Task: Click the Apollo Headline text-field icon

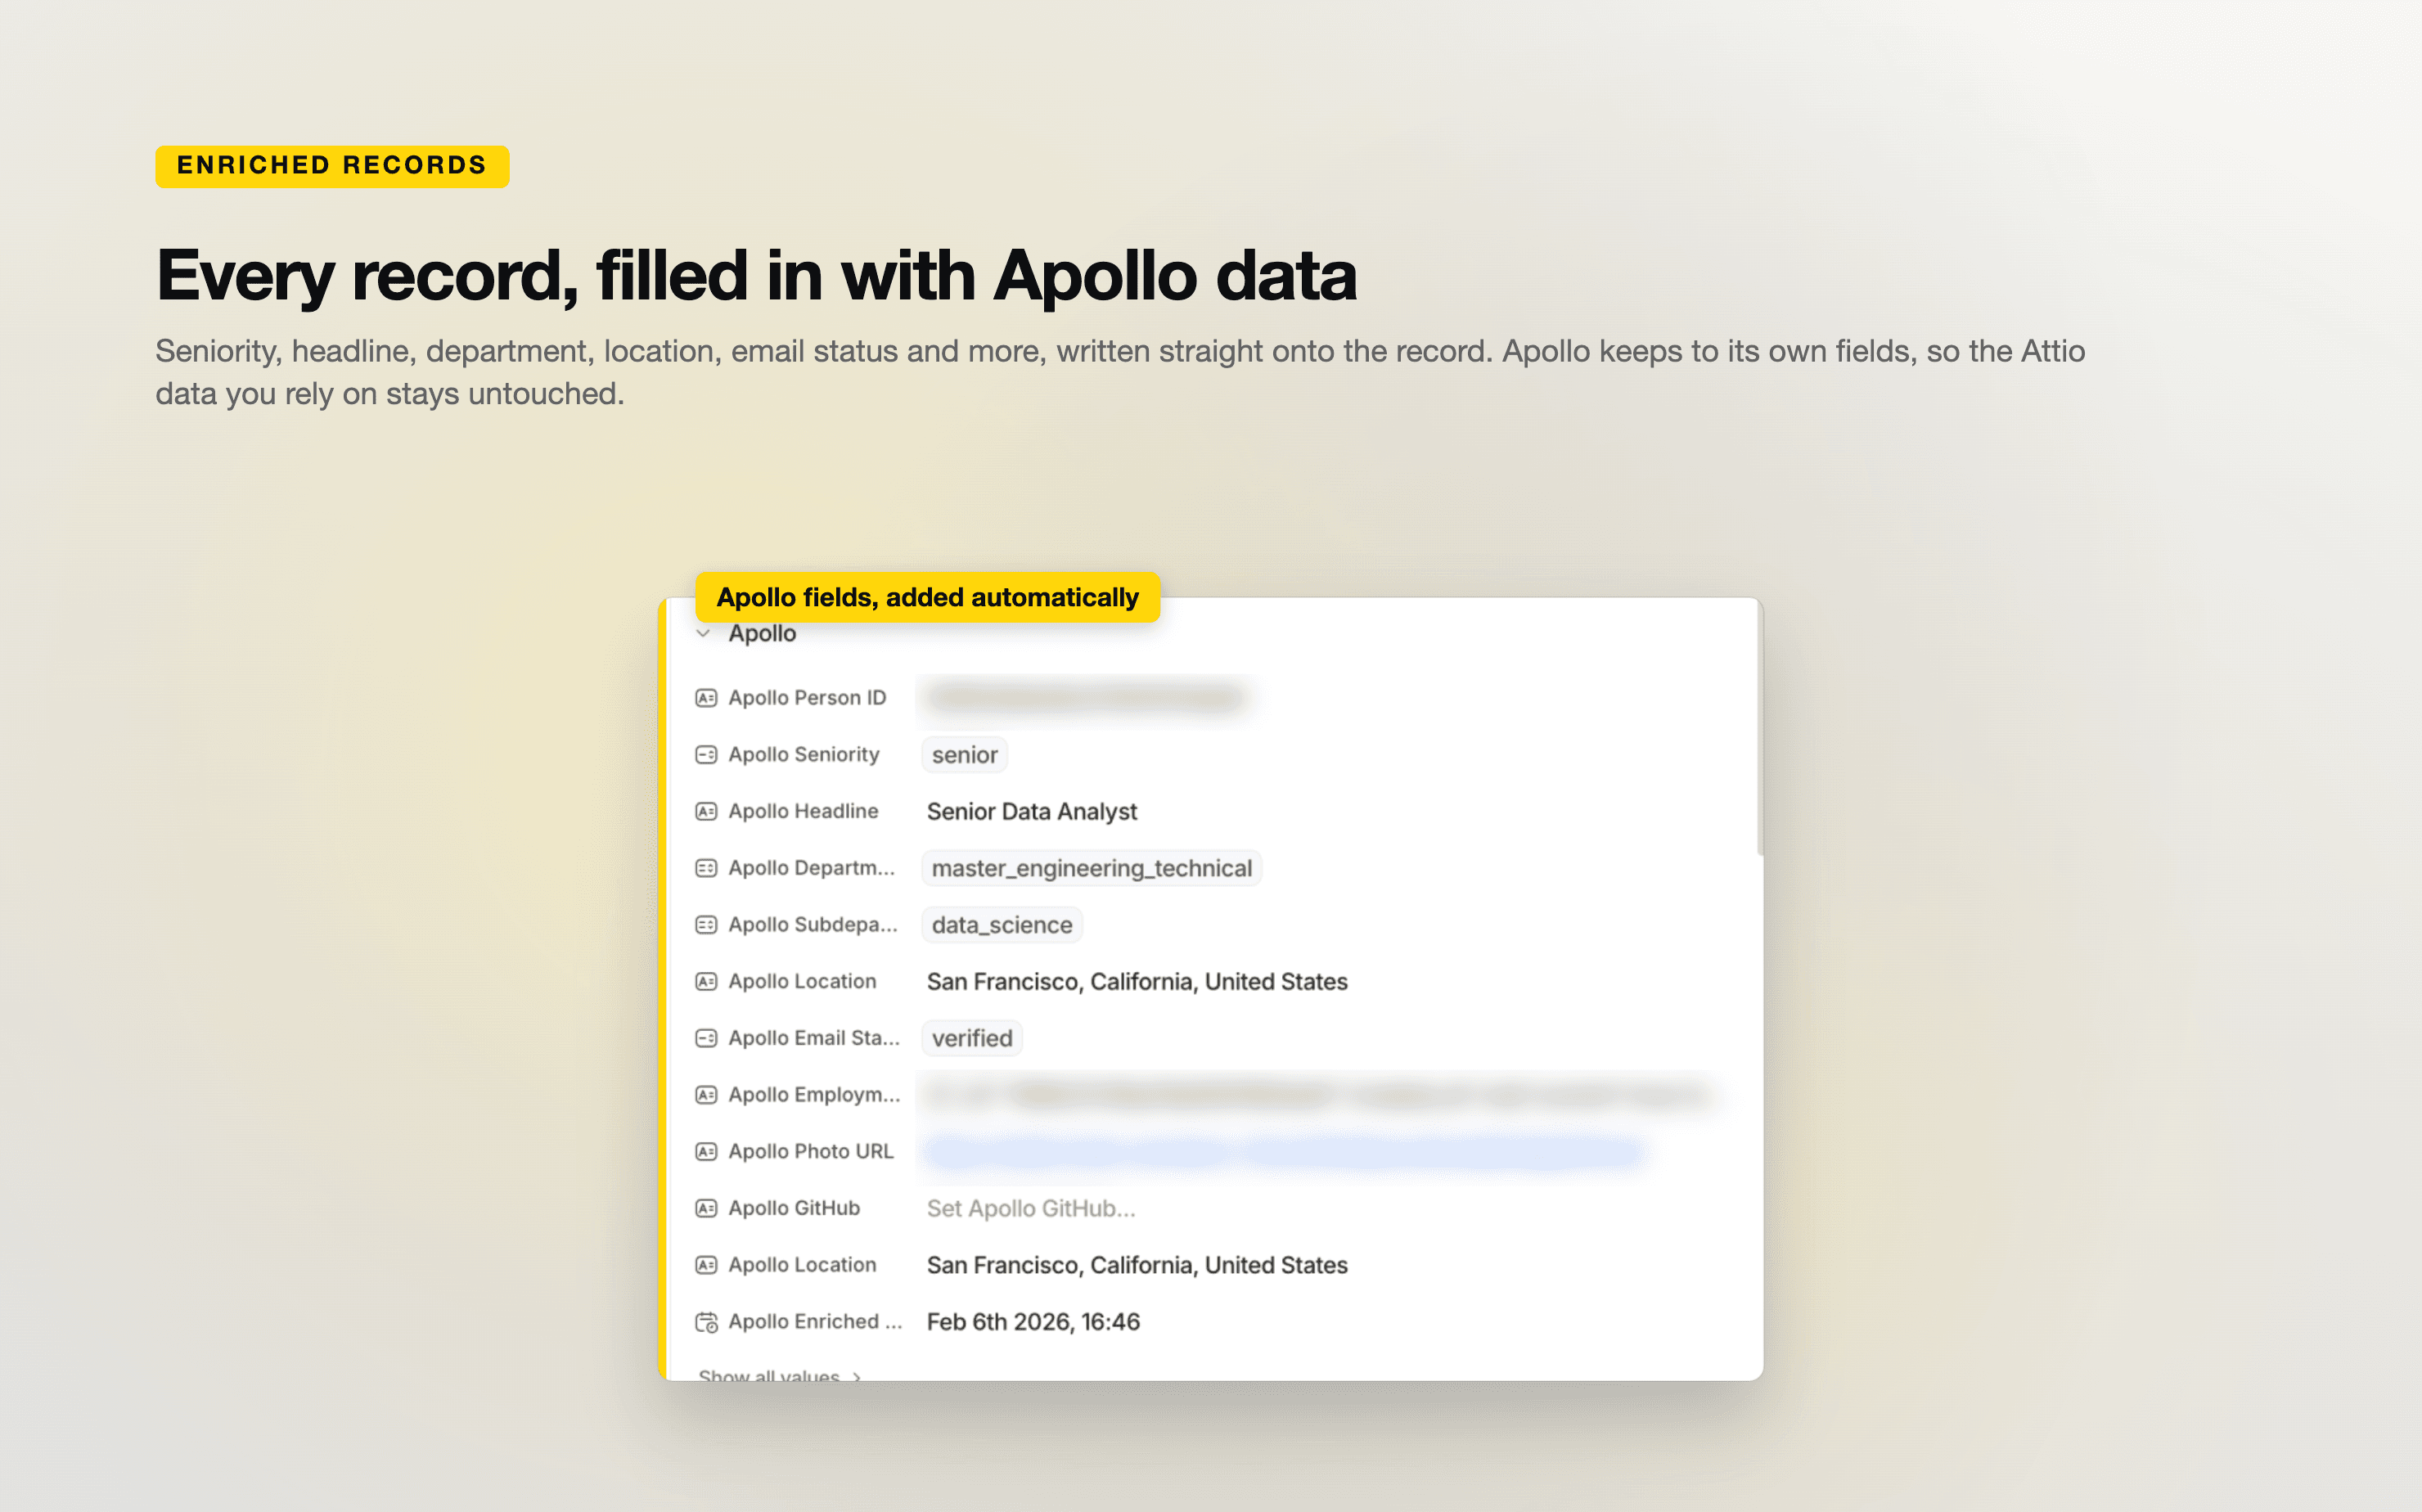Action: [706, 811]
